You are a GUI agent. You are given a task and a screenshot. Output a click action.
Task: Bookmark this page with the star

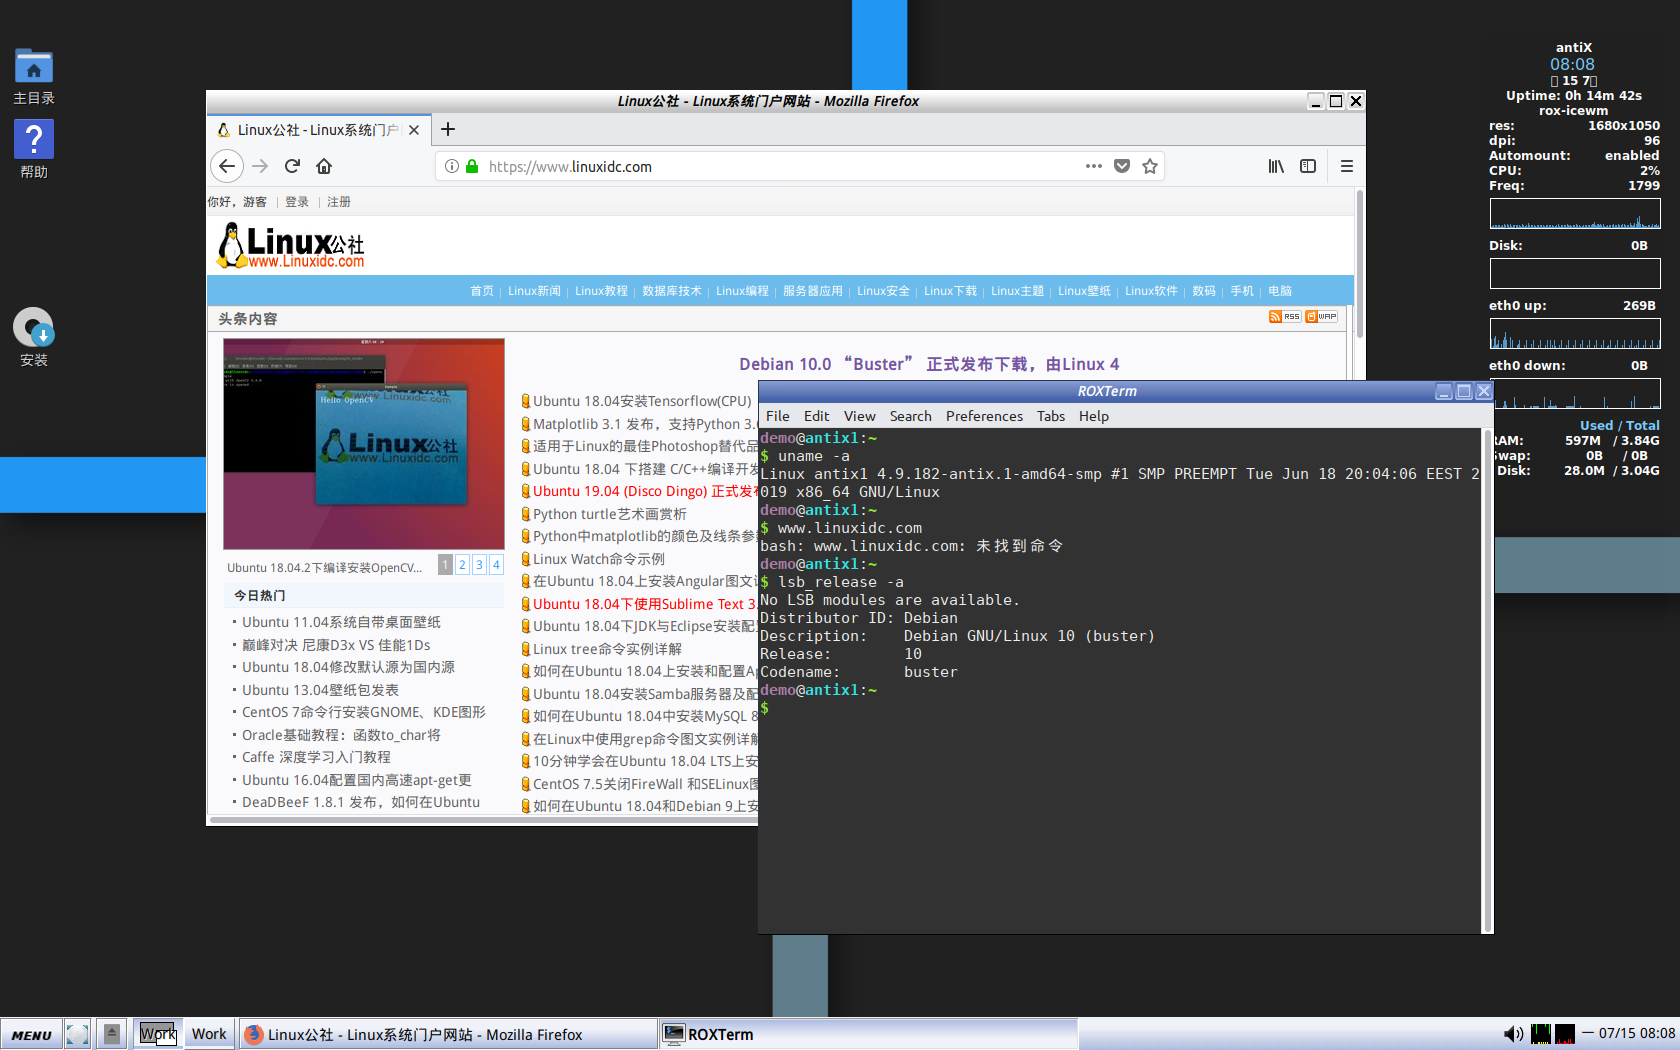click(x=1149, y=166)
